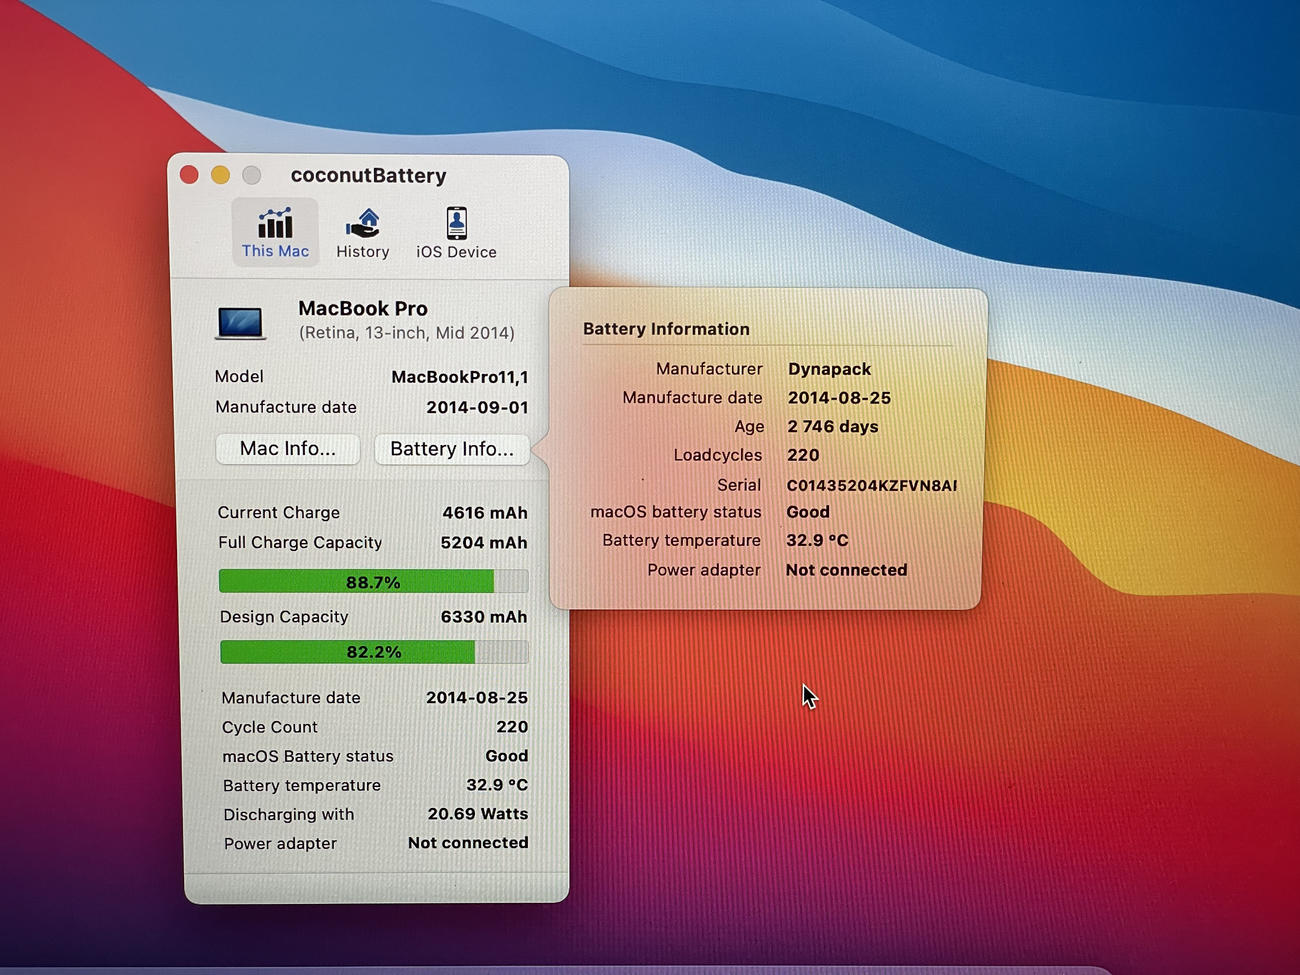Click the MacBookPro11,1 model value
This screenshot has width=1300, height=975.
click(x=460, y=377)
